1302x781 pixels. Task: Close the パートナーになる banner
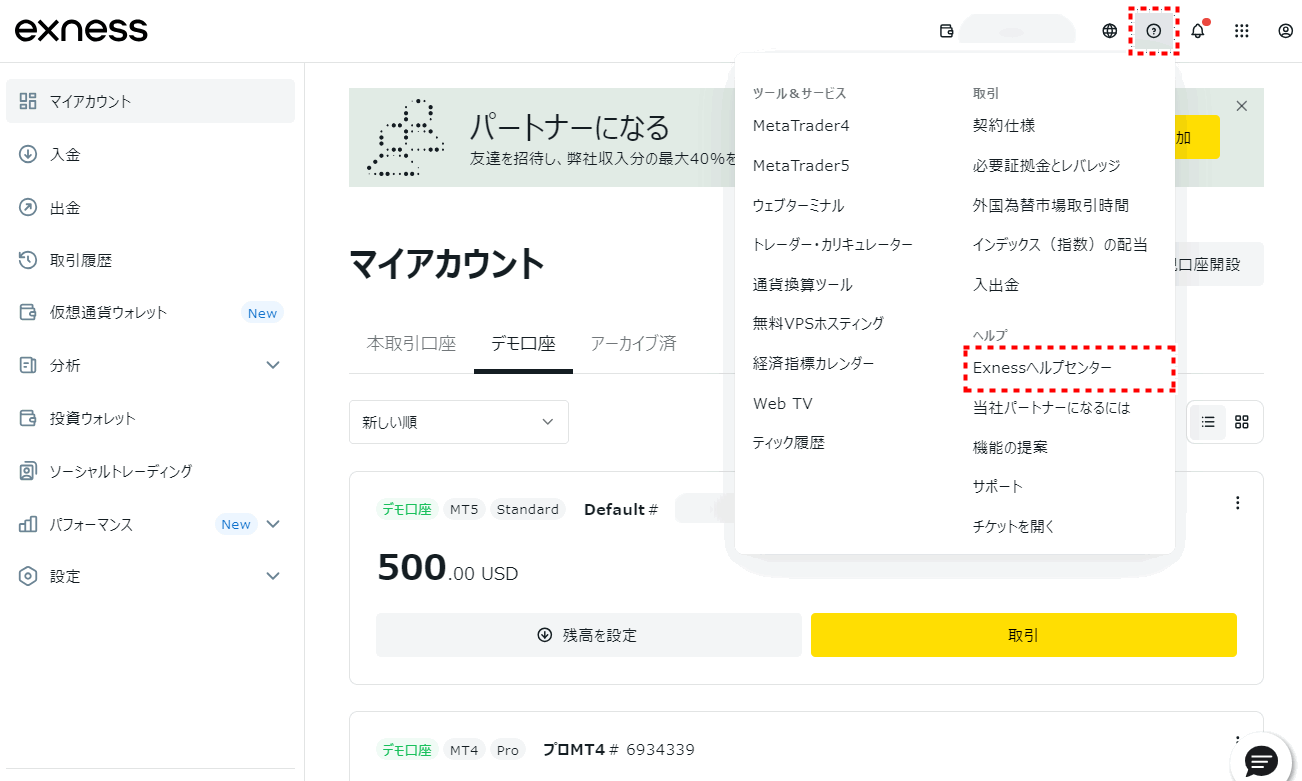pos(1241,105)
